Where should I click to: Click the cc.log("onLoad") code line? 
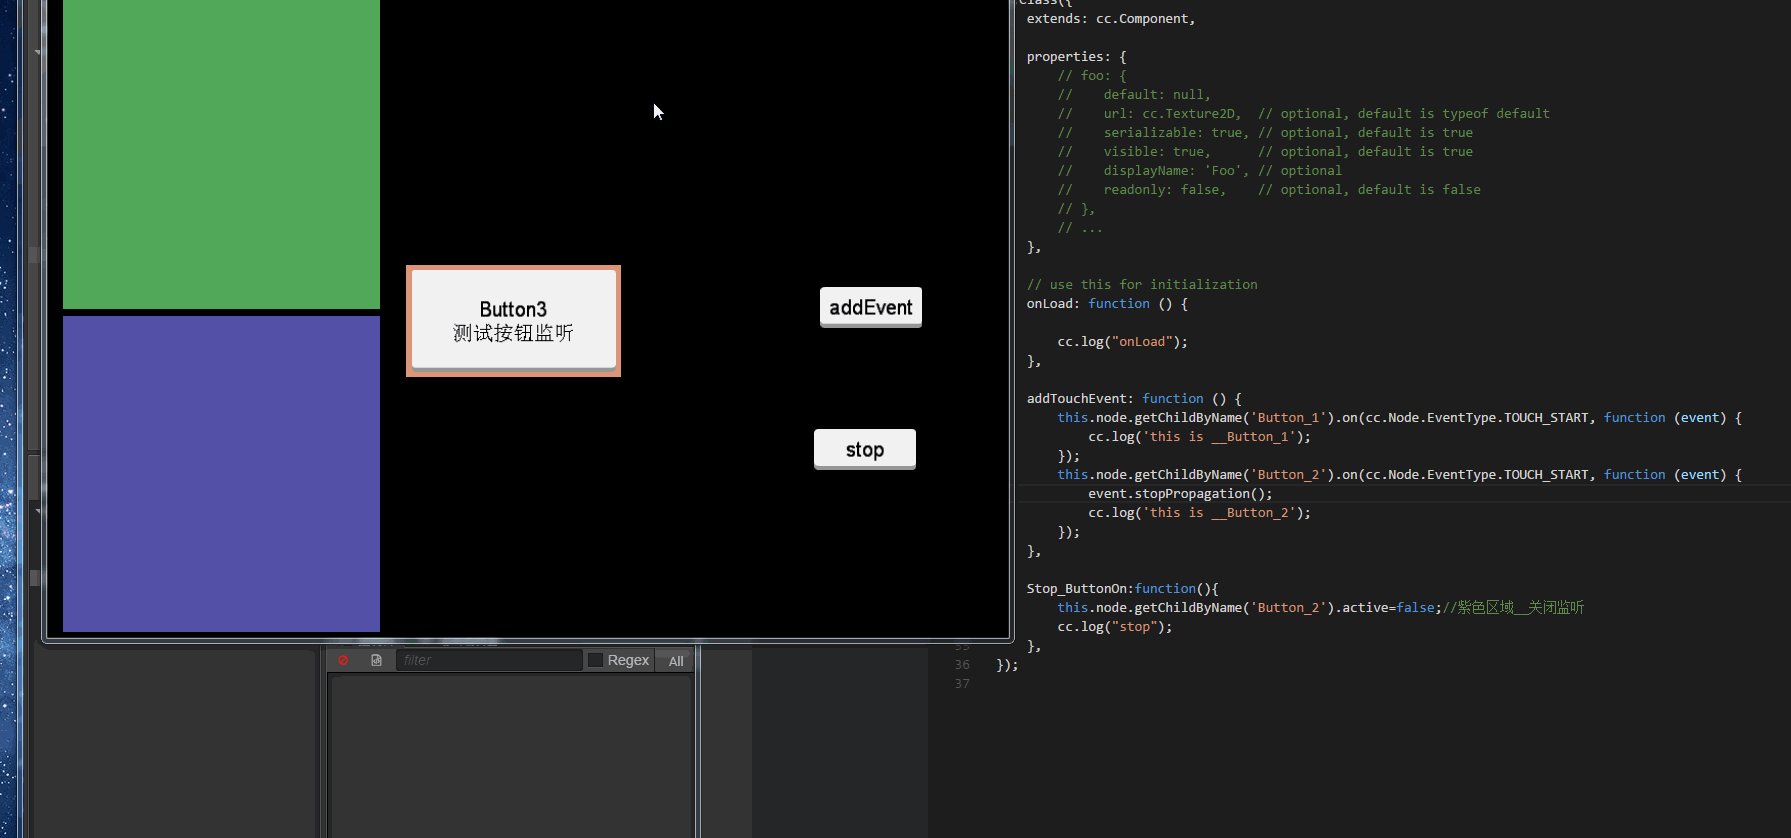click(1122, 342)
